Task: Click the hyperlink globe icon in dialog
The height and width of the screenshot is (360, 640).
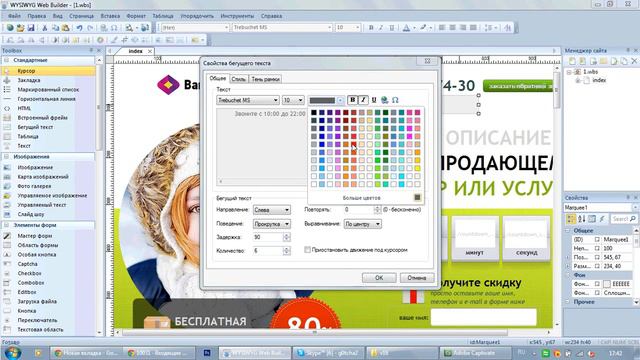Action: (x=384, y=100)
